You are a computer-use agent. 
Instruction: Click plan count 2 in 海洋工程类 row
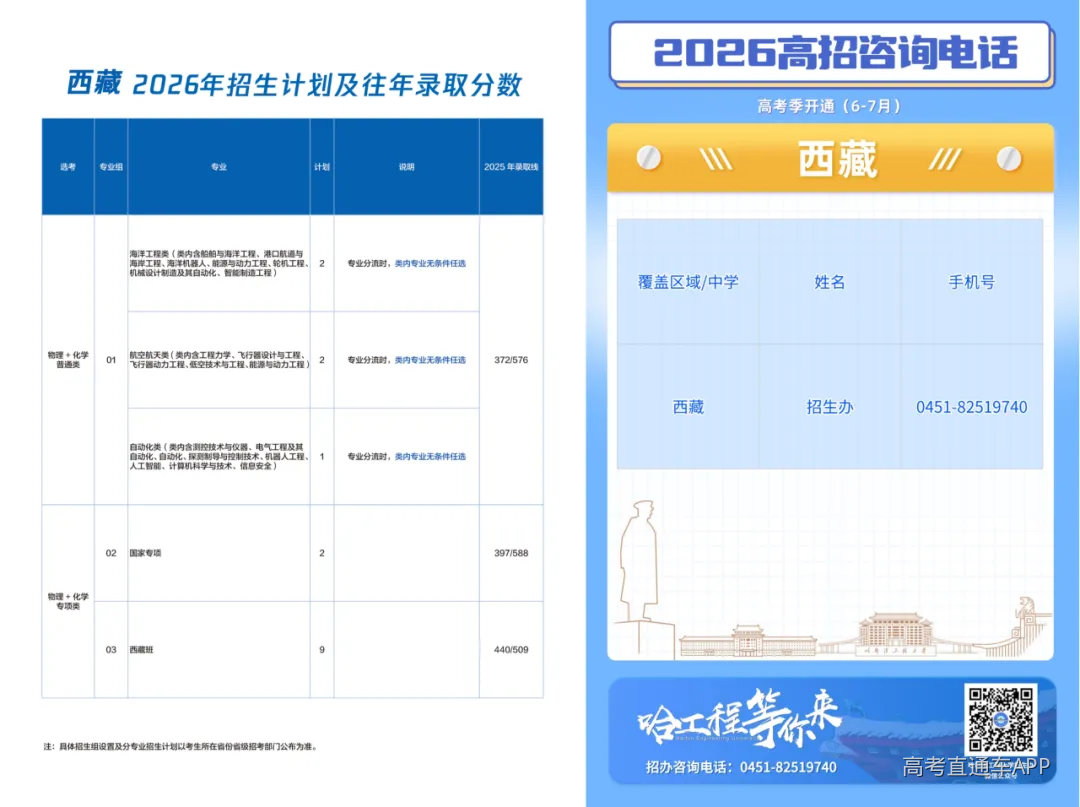(x=322, y=263)
